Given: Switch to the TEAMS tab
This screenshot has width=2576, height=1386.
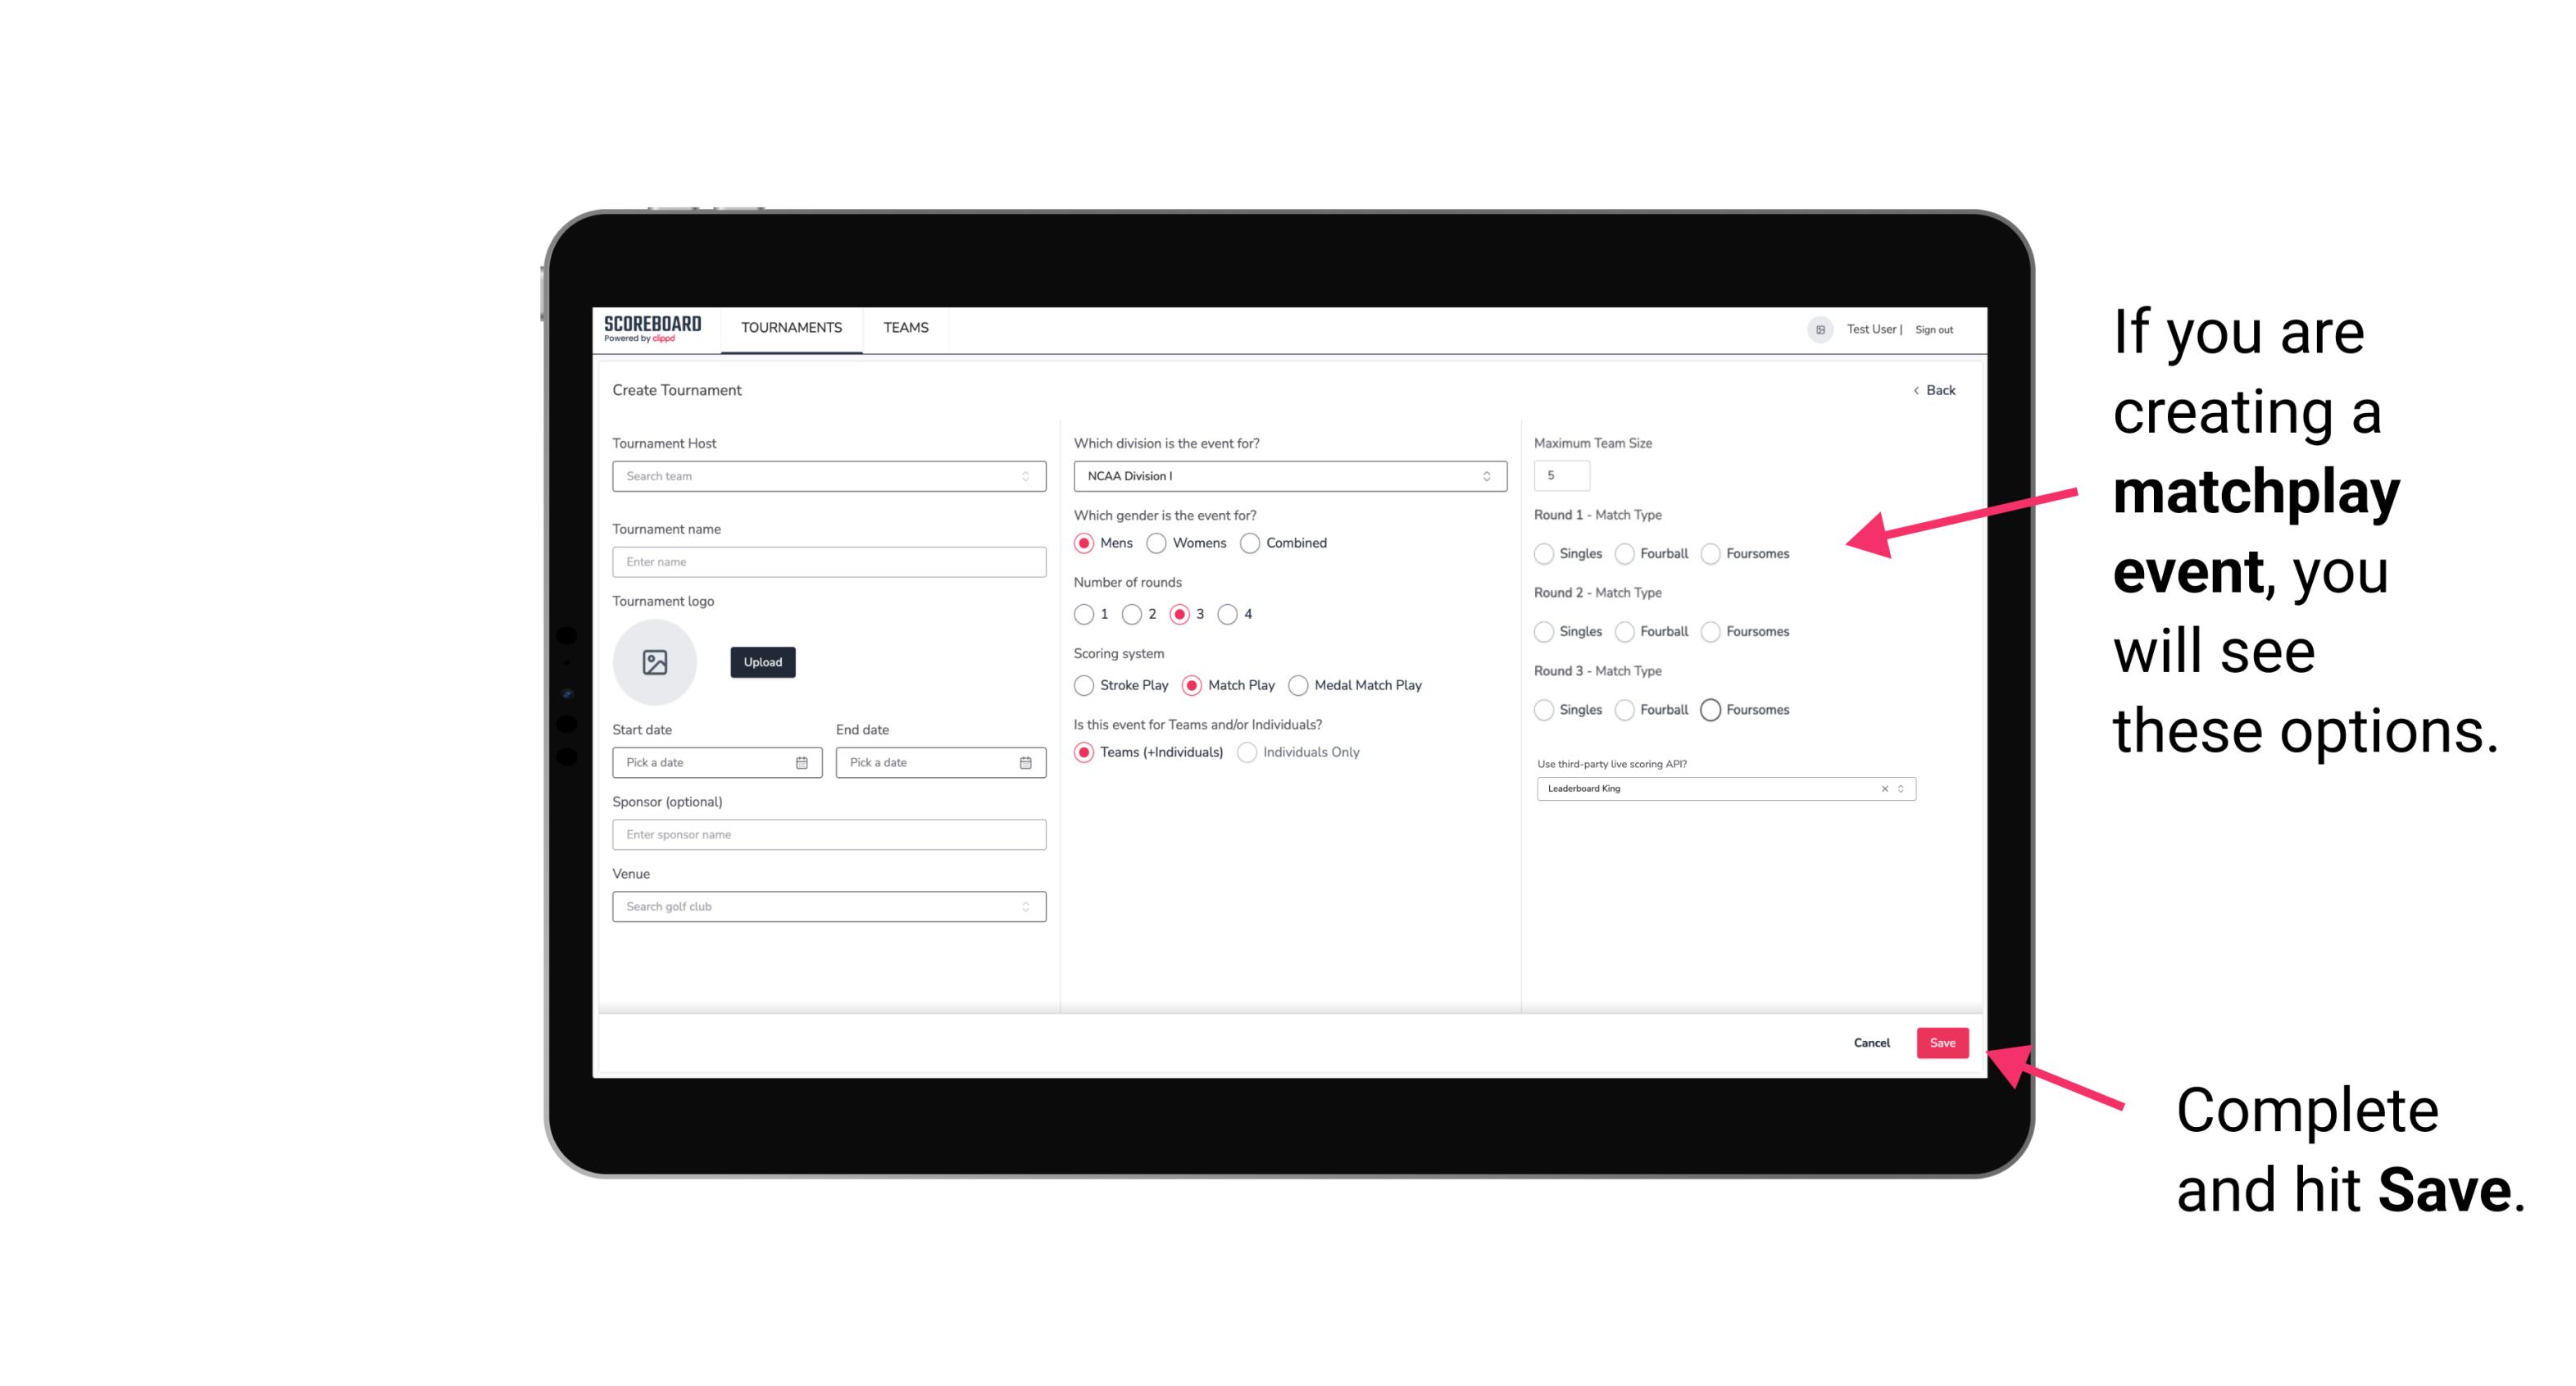Looking at the screenshot, I should point(904,328).
